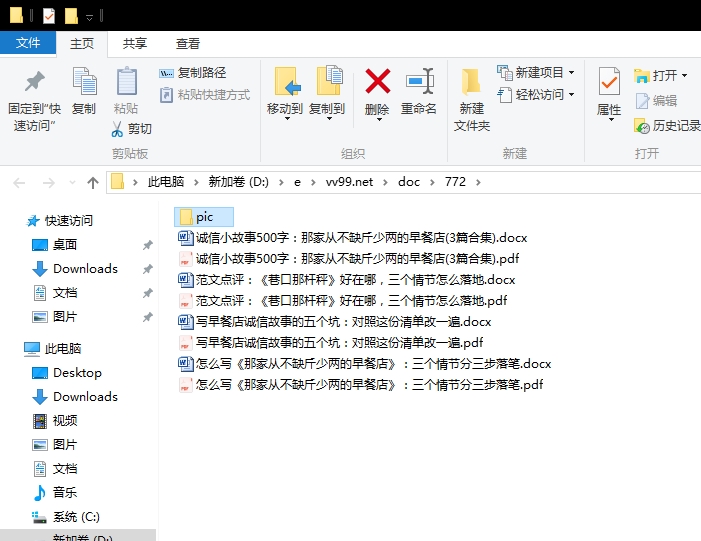Viewport: 701px width, 541px height.
Task: Expand chevron after 772 in path
Action: pos(478,182)
